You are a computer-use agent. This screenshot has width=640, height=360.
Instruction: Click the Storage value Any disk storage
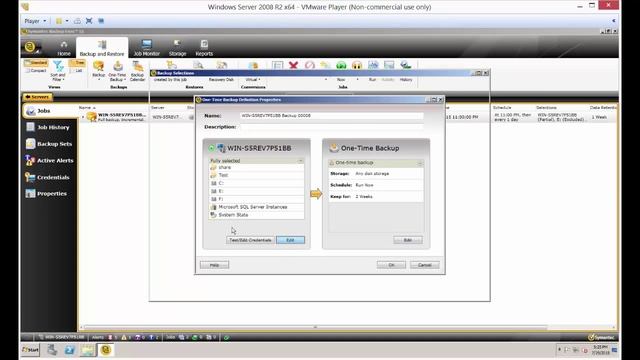372,174
